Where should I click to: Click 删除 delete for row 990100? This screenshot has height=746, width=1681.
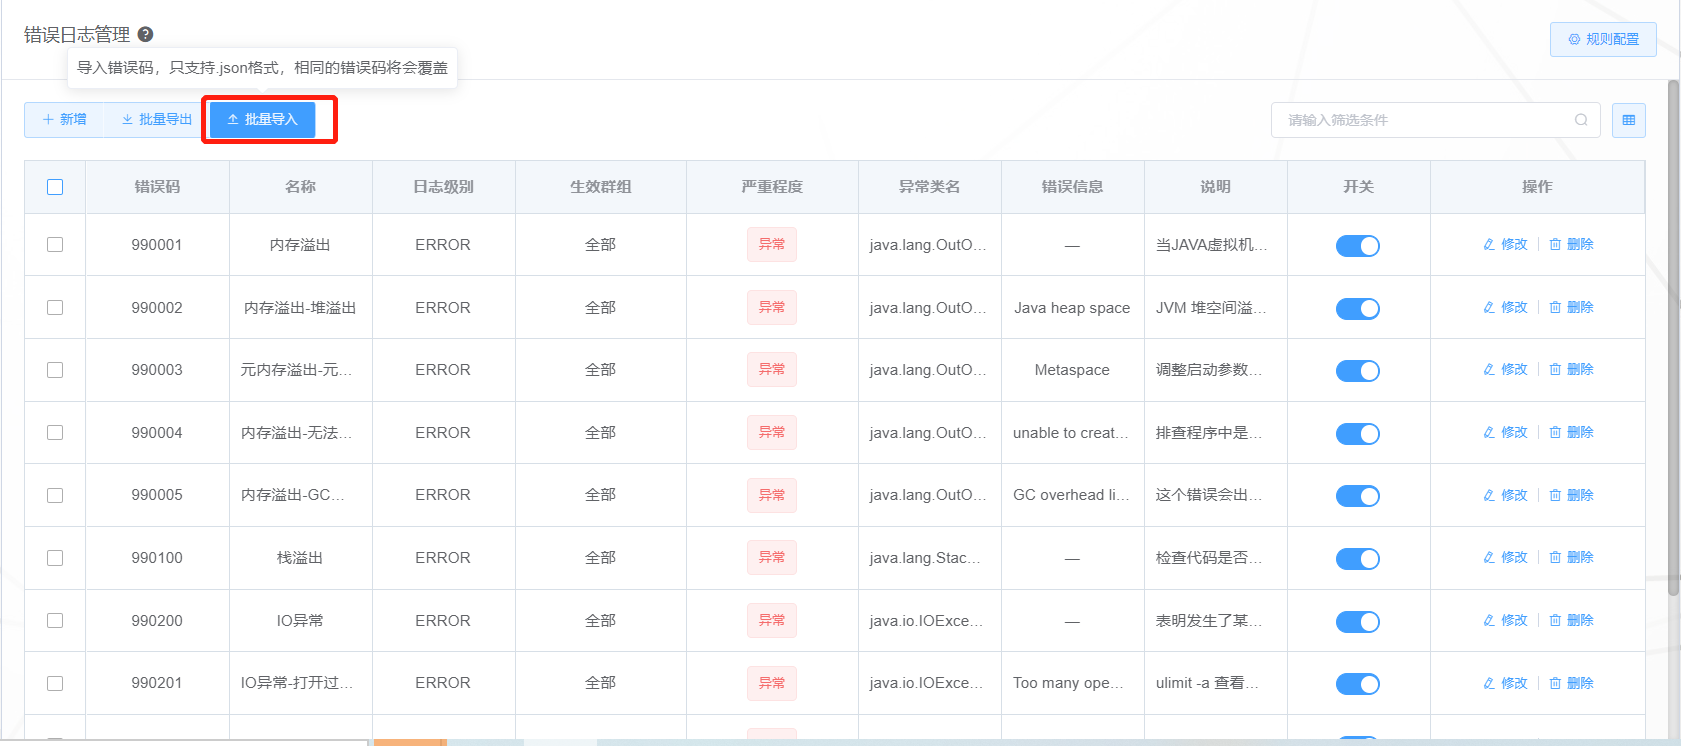coord(1571,557)
